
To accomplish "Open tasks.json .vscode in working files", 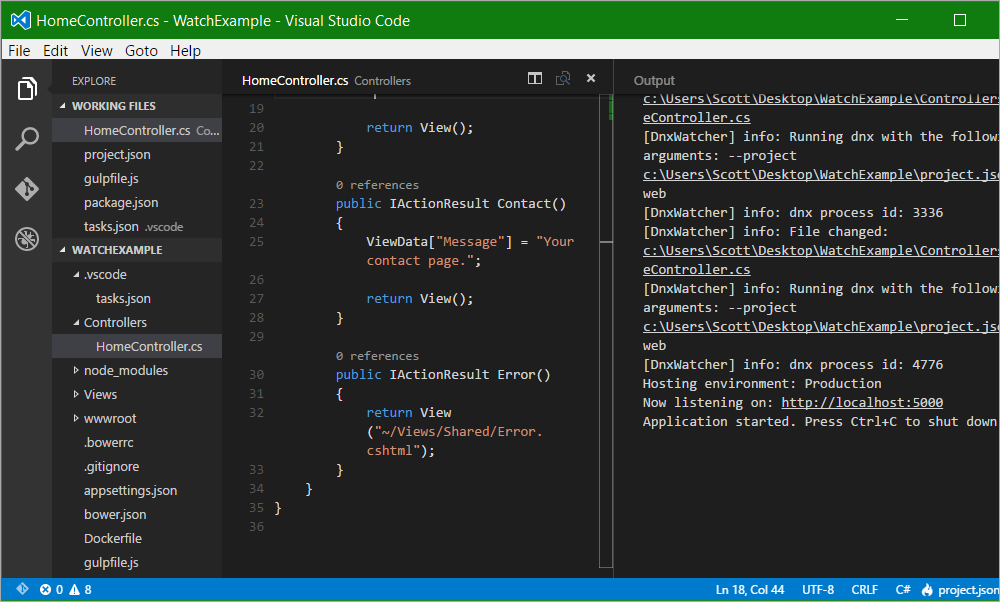I will coord(137,226).
